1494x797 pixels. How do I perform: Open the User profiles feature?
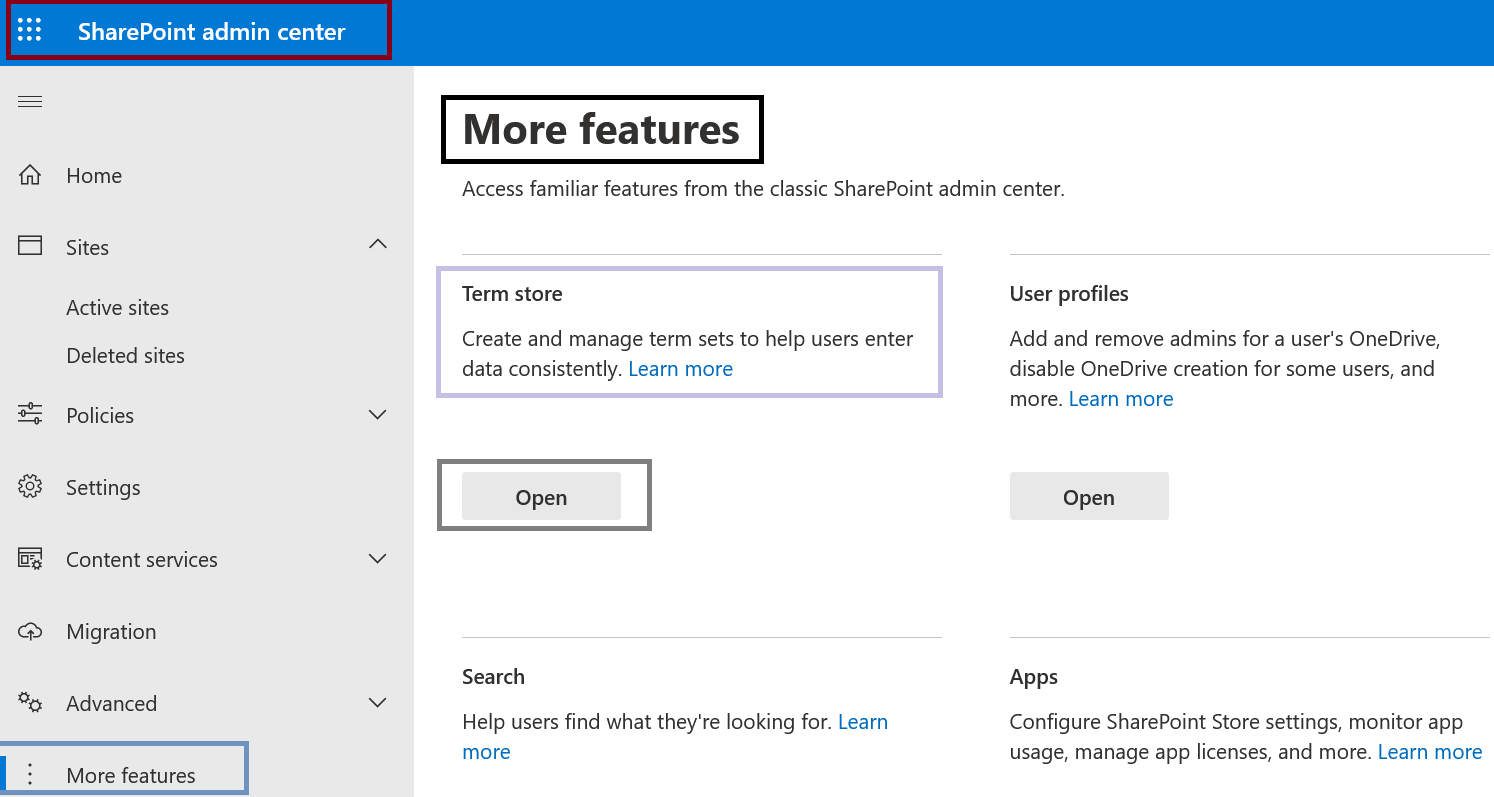(x=1089, y=497)
